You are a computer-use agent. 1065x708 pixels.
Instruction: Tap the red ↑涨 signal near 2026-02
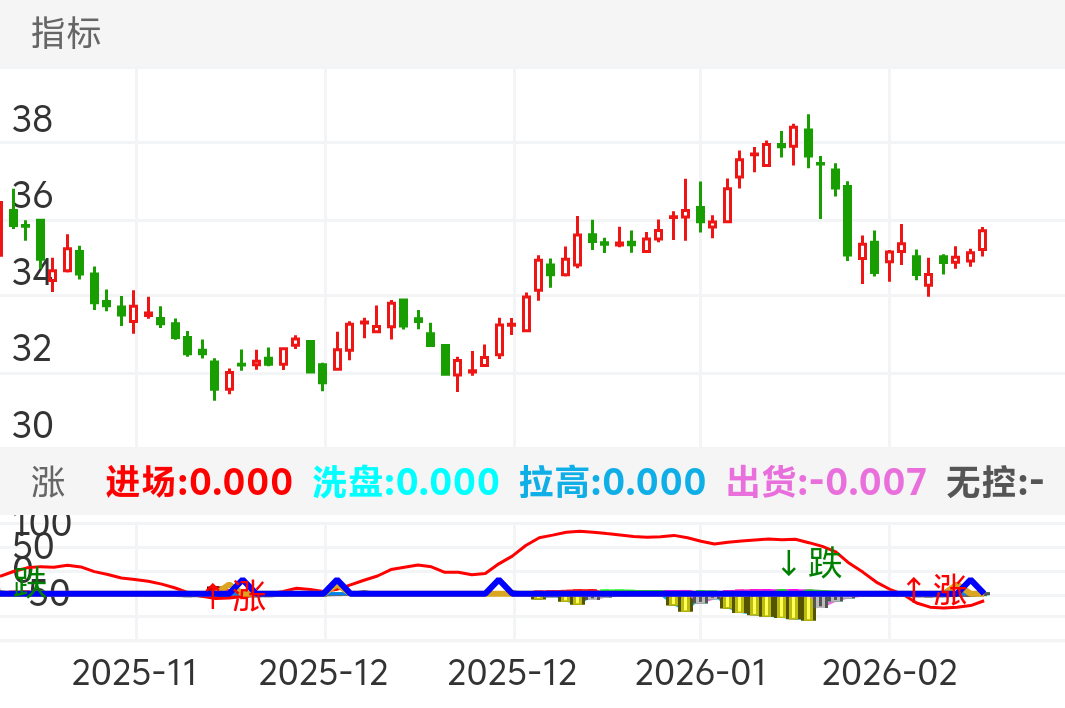tap(938, 588)
